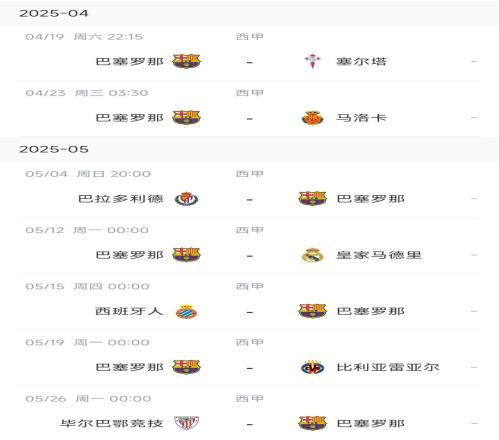Open the 比利亚雷亚尔 team link
Screen dimensions: 500x440
(x=388, y=367)
